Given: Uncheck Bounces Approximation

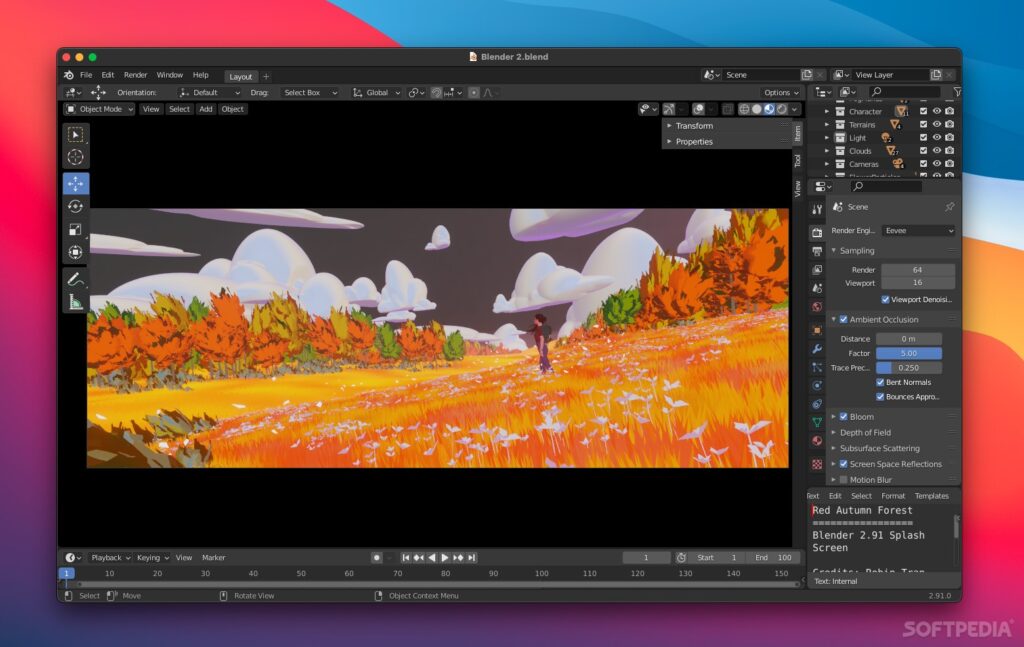Looking at the screenshot, I should (x=880, y=397).
